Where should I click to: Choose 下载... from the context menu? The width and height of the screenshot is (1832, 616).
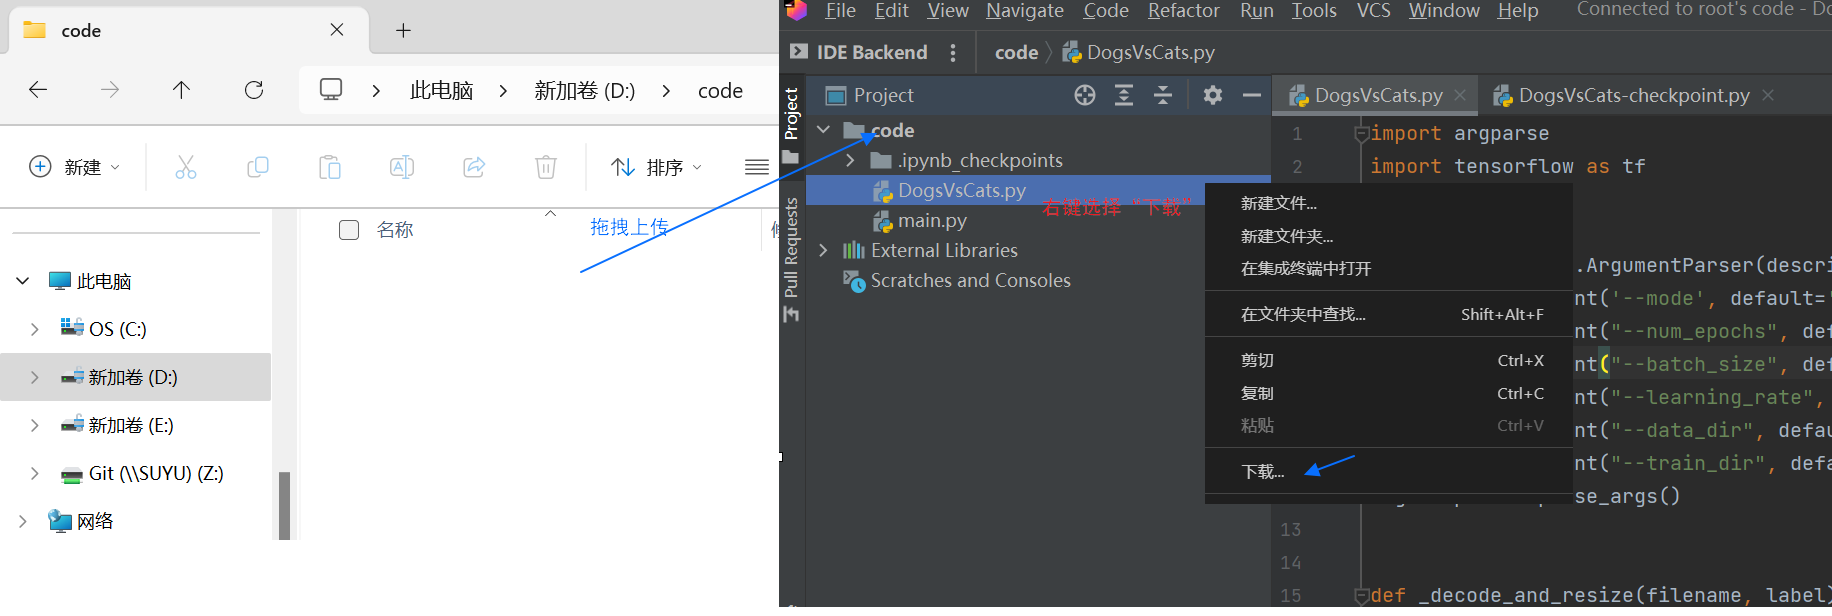(x=1262, y=471)
